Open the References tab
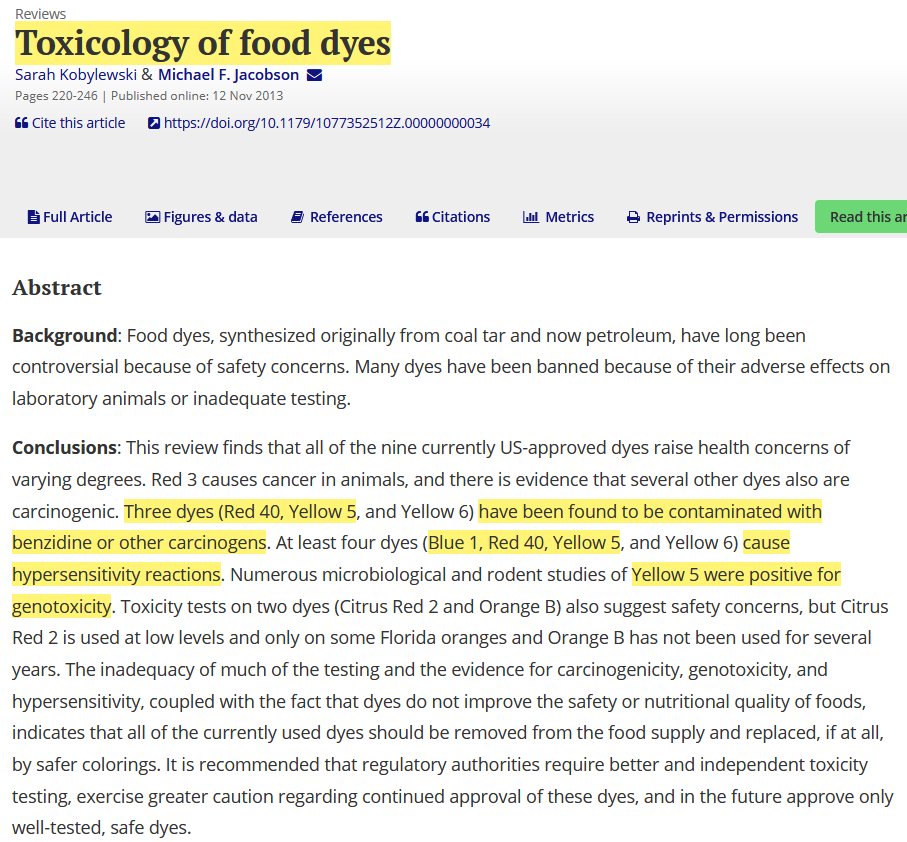Image resolution: width=907 pixels, height=842 pixels. tap(337, 217)
